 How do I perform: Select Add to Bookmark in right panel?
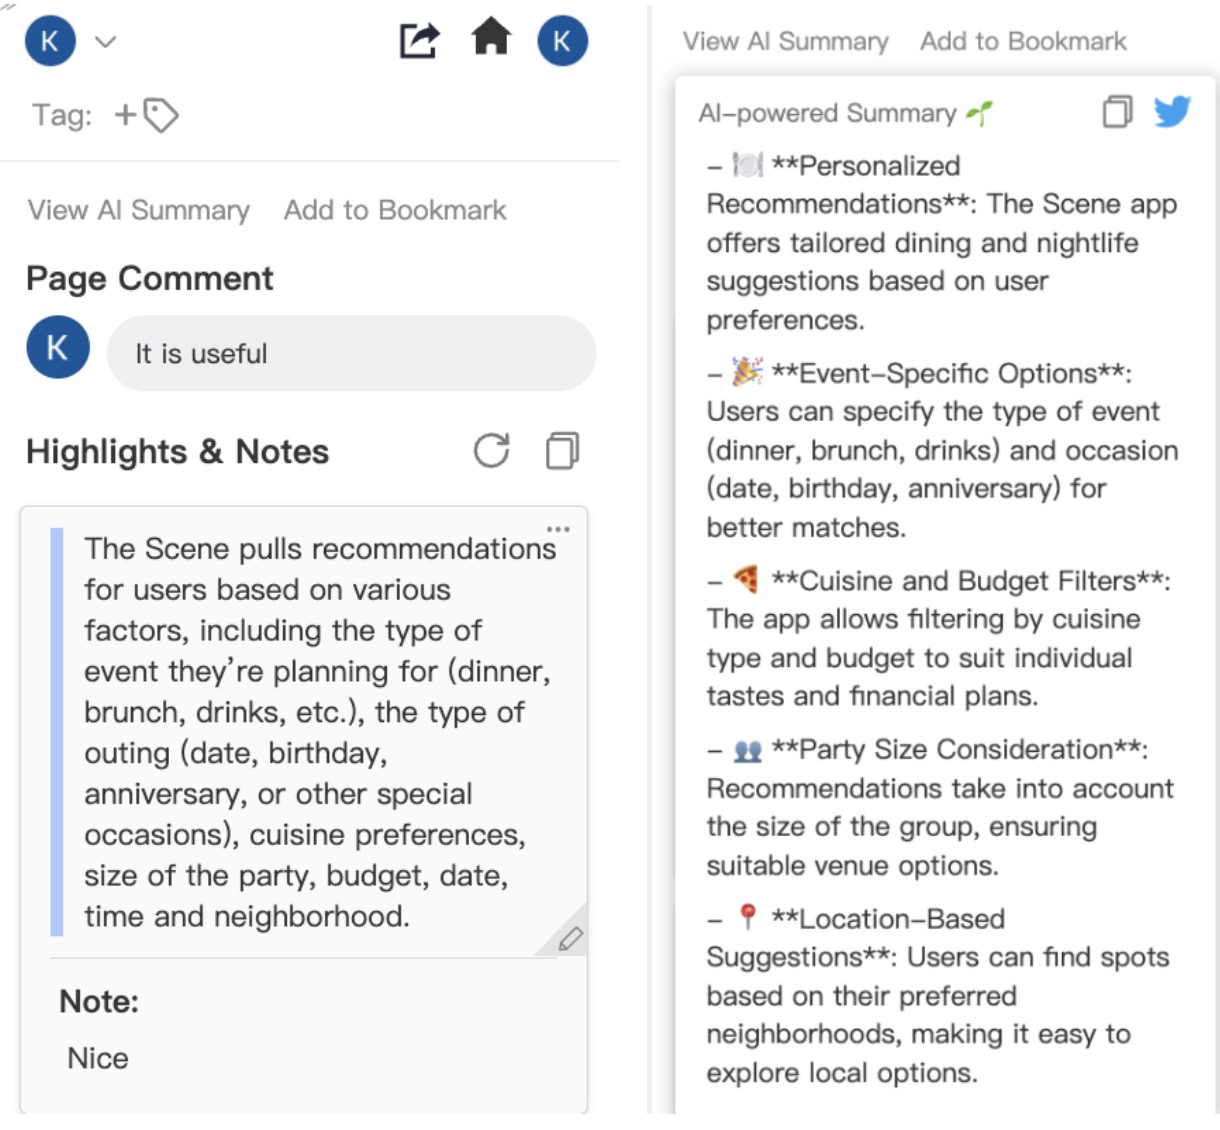point(1023,41)
